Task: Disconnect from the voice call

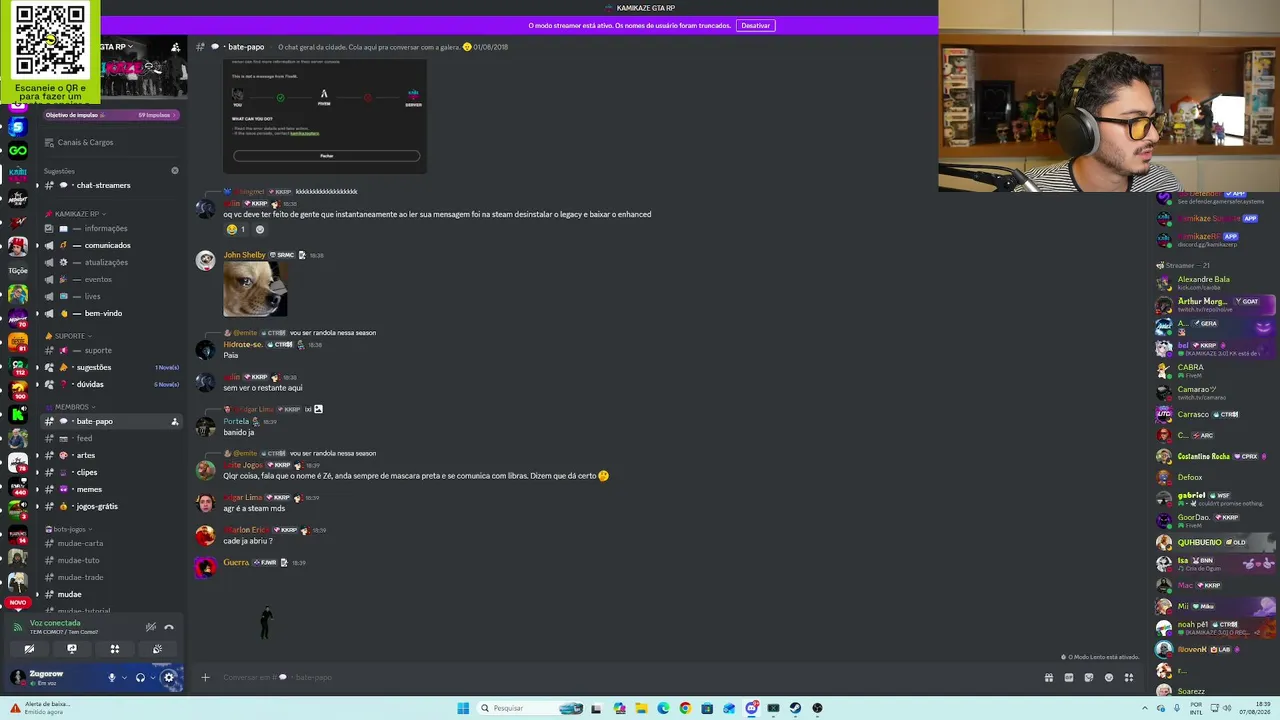Action: pos(169,627)
